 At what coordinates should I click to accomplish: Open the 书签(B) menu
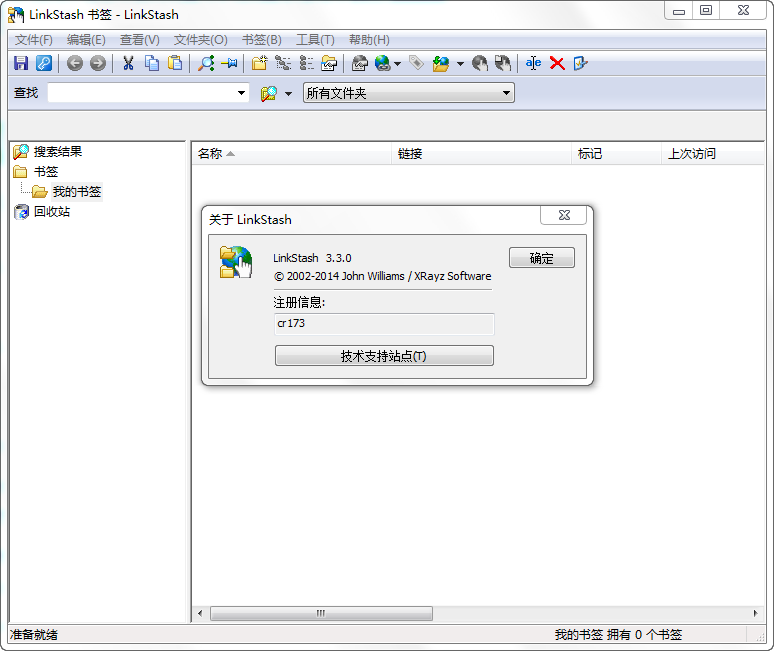point(262,40)
